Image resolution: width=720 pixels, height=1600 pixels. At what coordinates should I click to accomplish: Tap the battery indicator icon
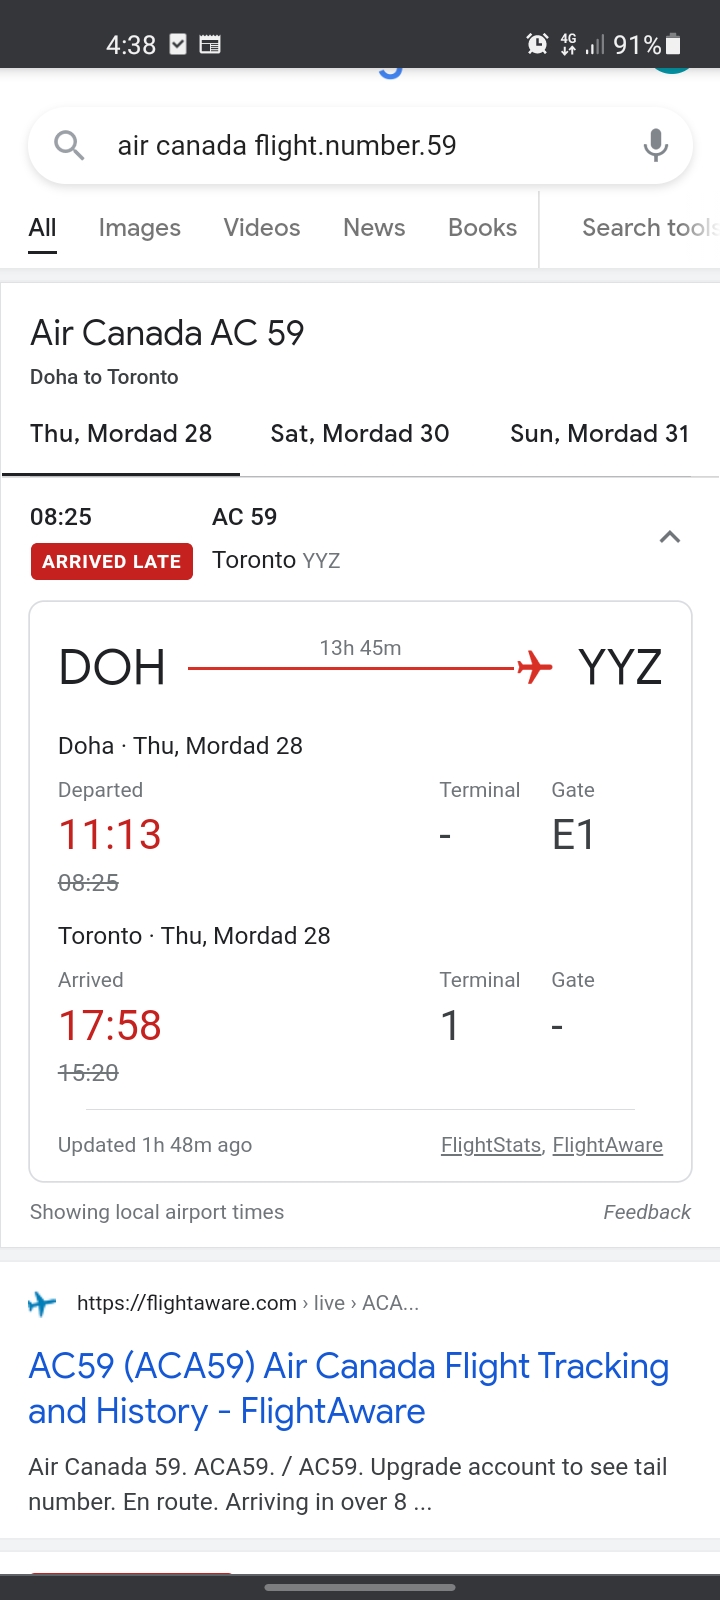[x=673, y=44]
